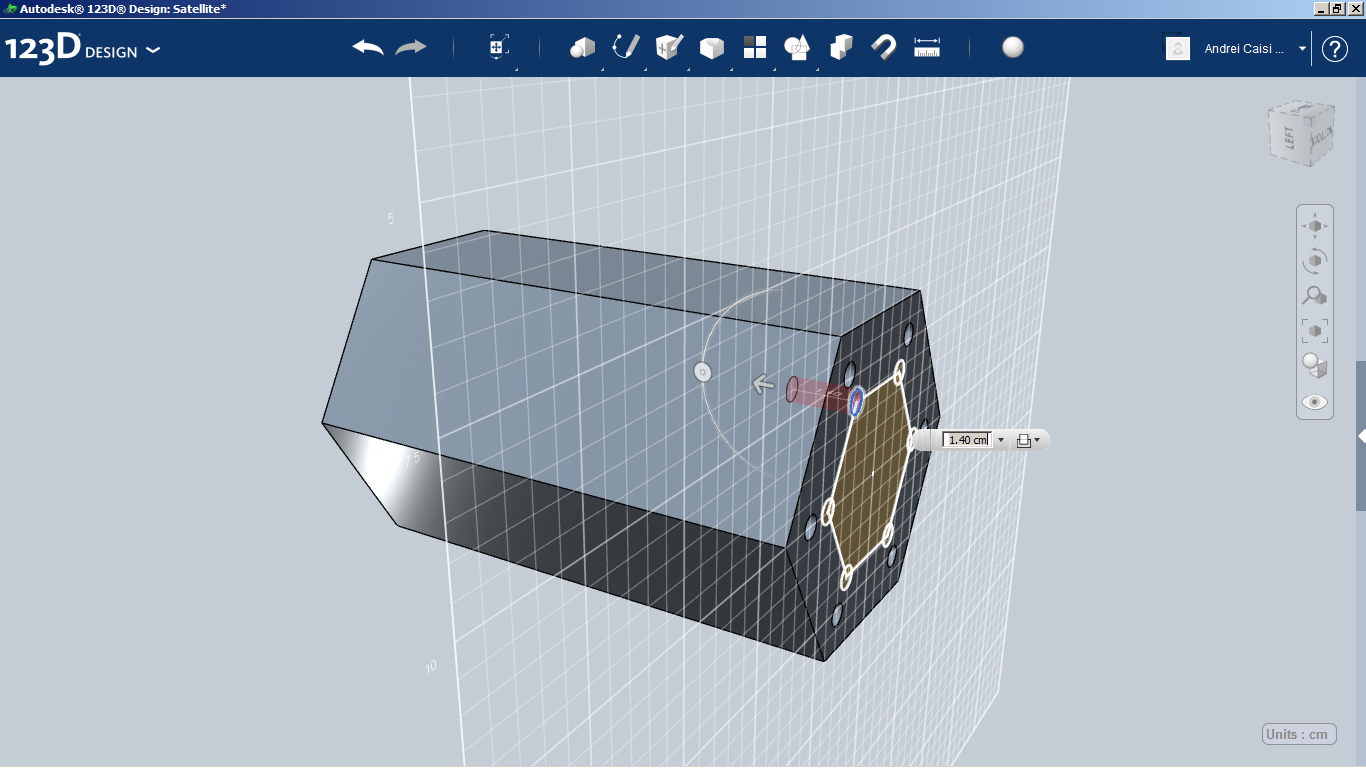Screen dimensions: 1366x768
Task: Toggle perspective/orthographic view mode
Action: 1315,366
